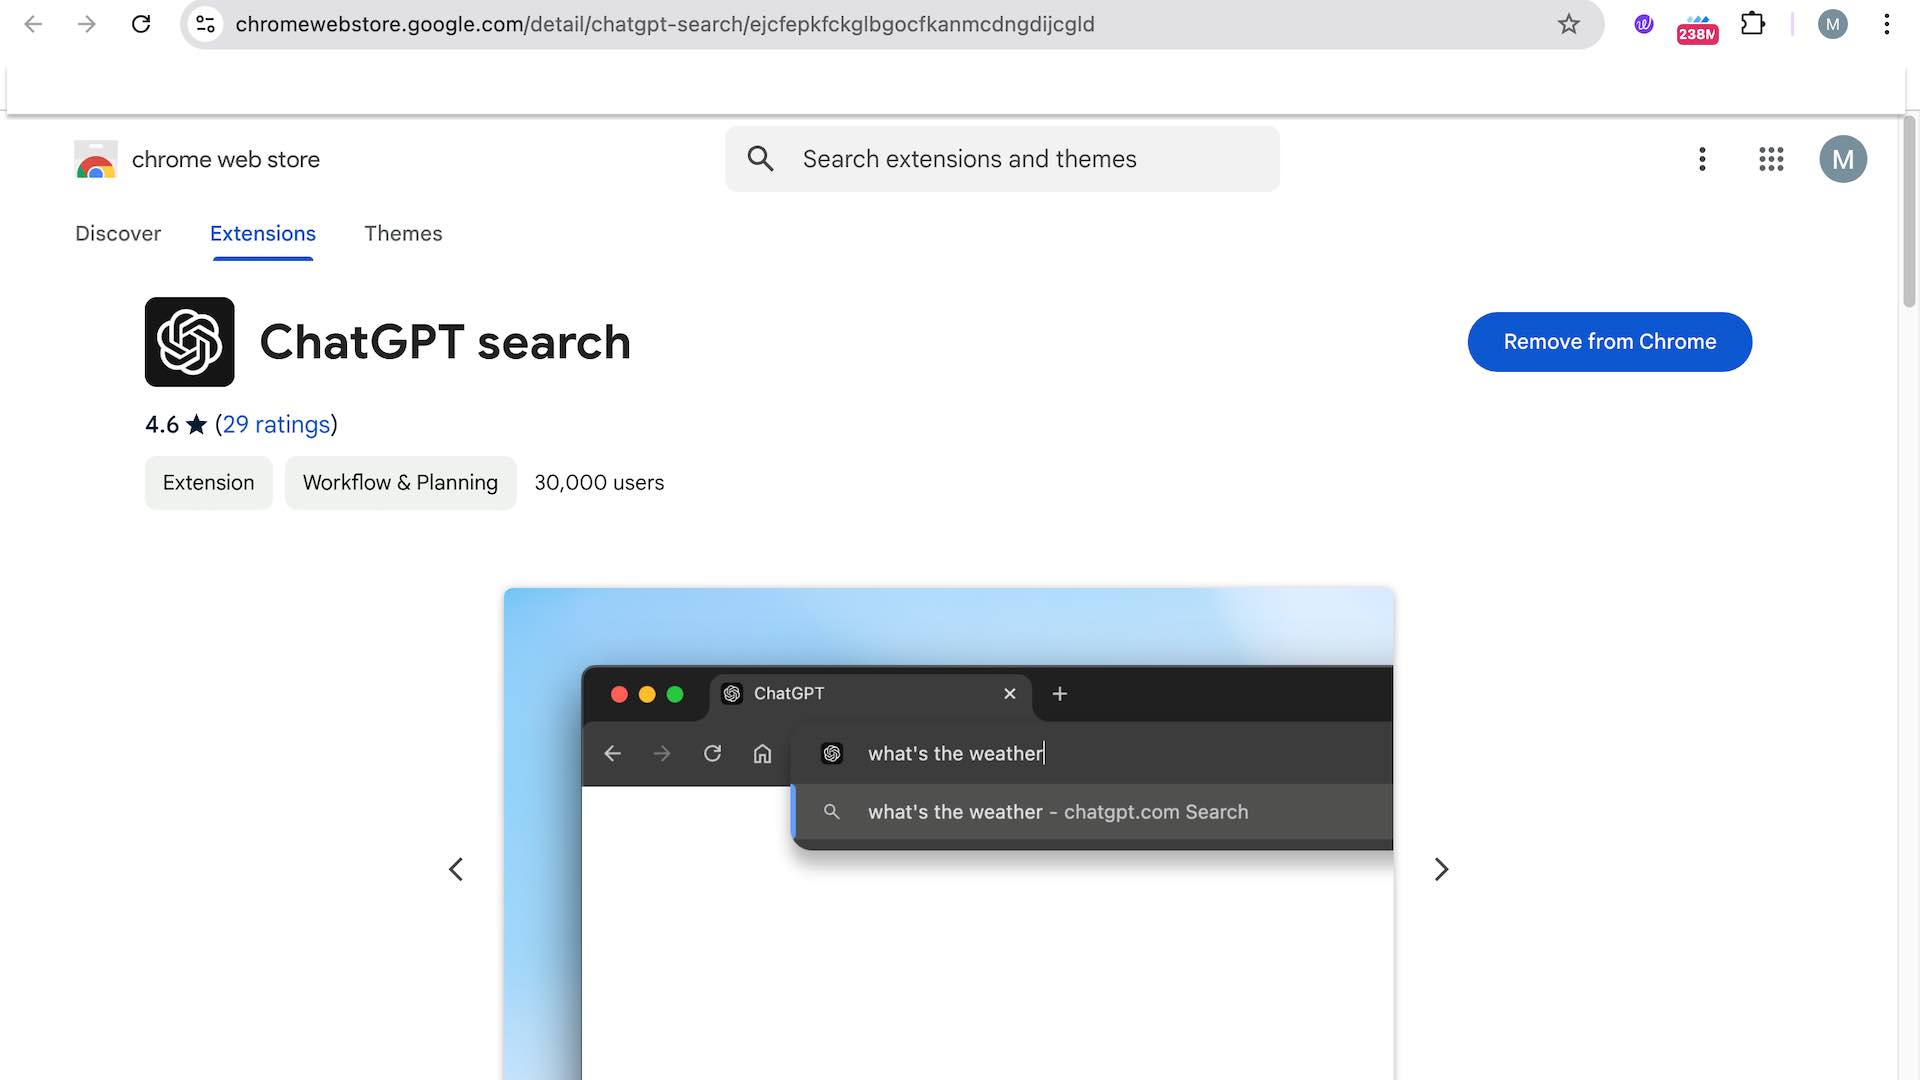Viewport: 1920px width, 1080px height.
Task: Click the three-dot menu in Web Store
Action: (x=1701, y=158)
